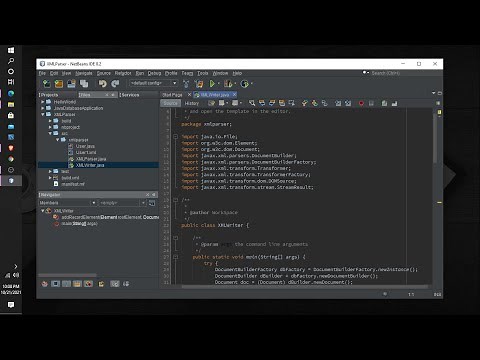This screenshot has height=360, width=480.
Task: Collapse the main method code fold
Action: (175, 257)
